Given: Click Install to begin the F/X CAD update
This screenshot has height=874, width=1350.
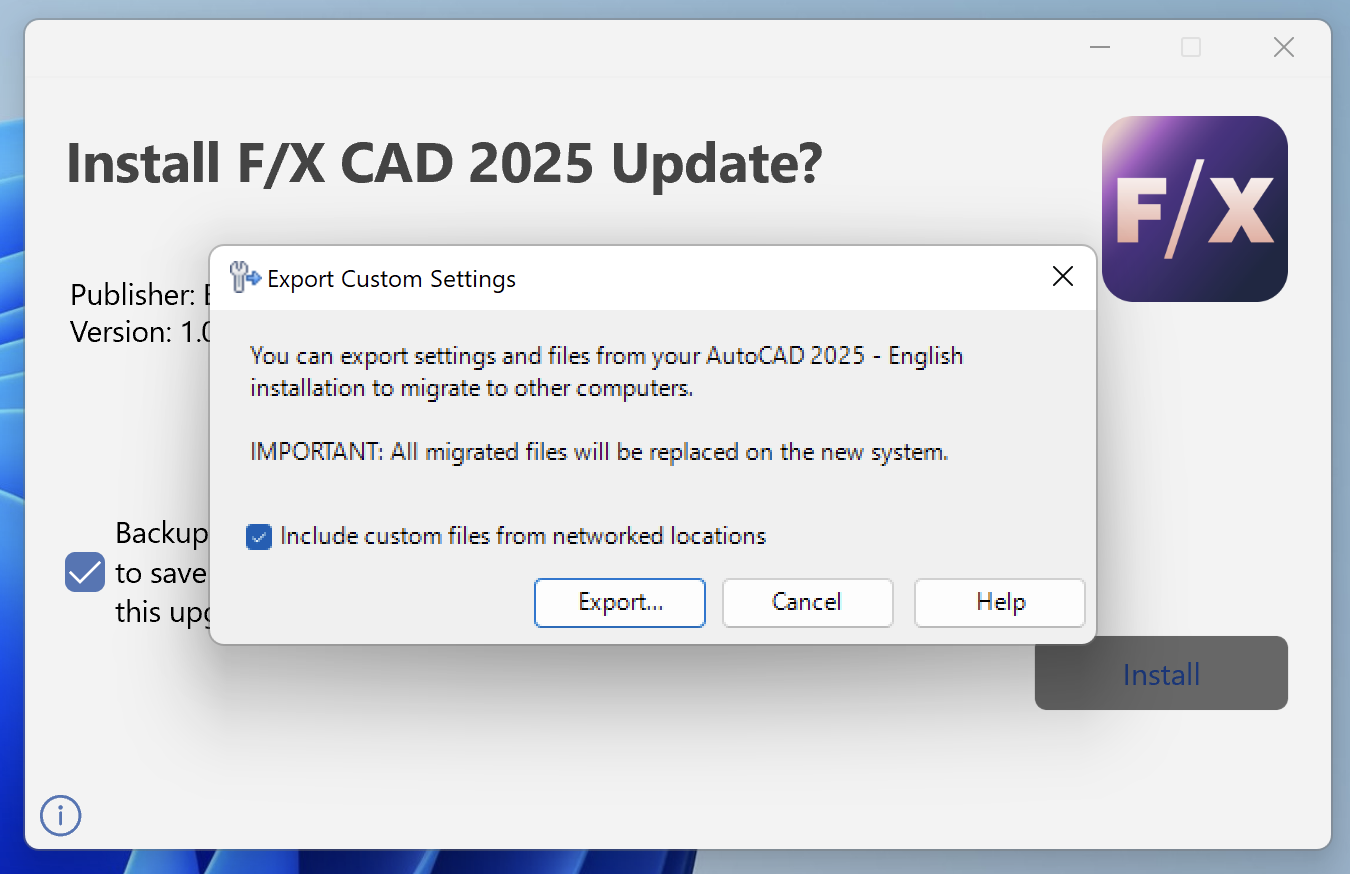Looking at the screenshot, I should 1160,674.
